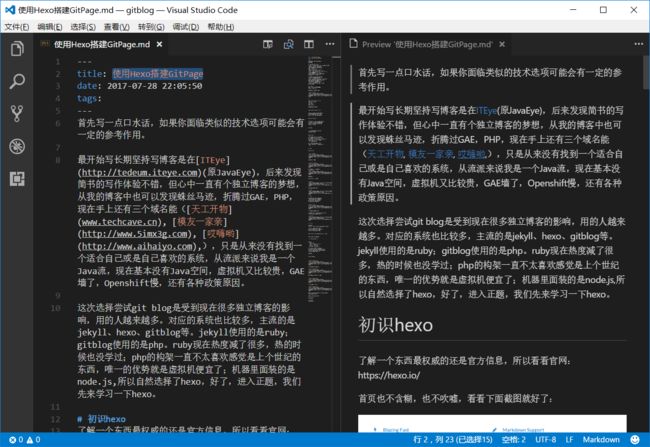Open the Debug view in activity bar
The image size is (650, 447).
[17, 146]
